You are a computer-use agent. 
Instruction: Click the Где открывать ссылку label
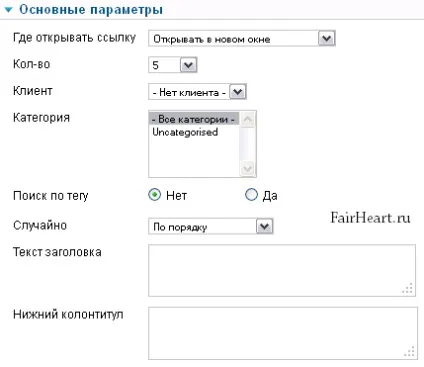(74, 38)
